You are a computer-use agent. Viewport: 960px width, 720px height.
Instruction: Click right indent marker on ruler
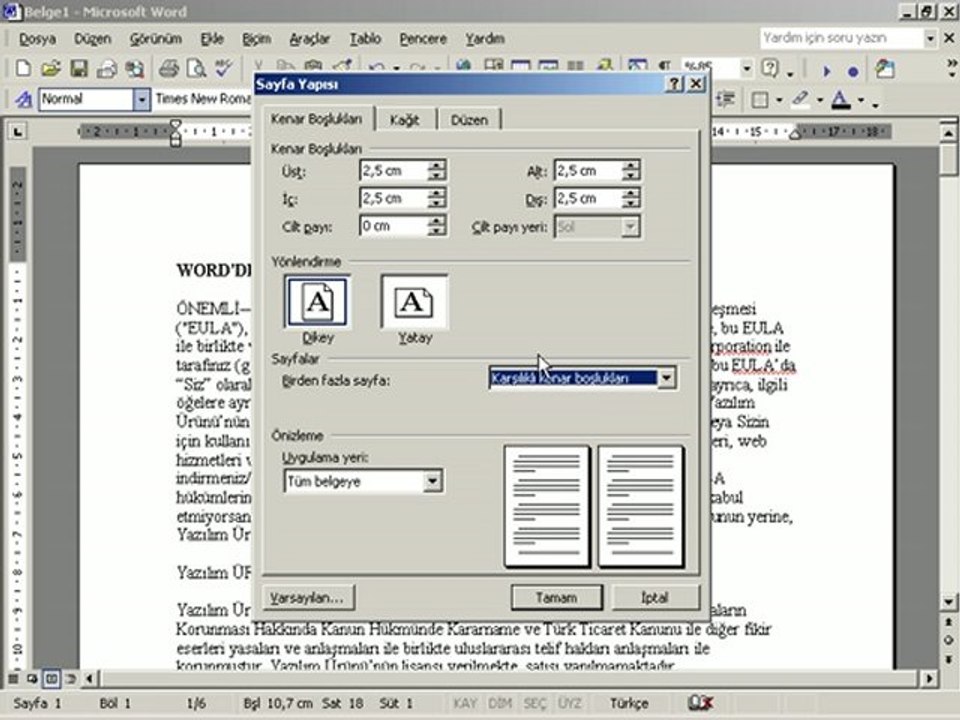click(795, 133)
